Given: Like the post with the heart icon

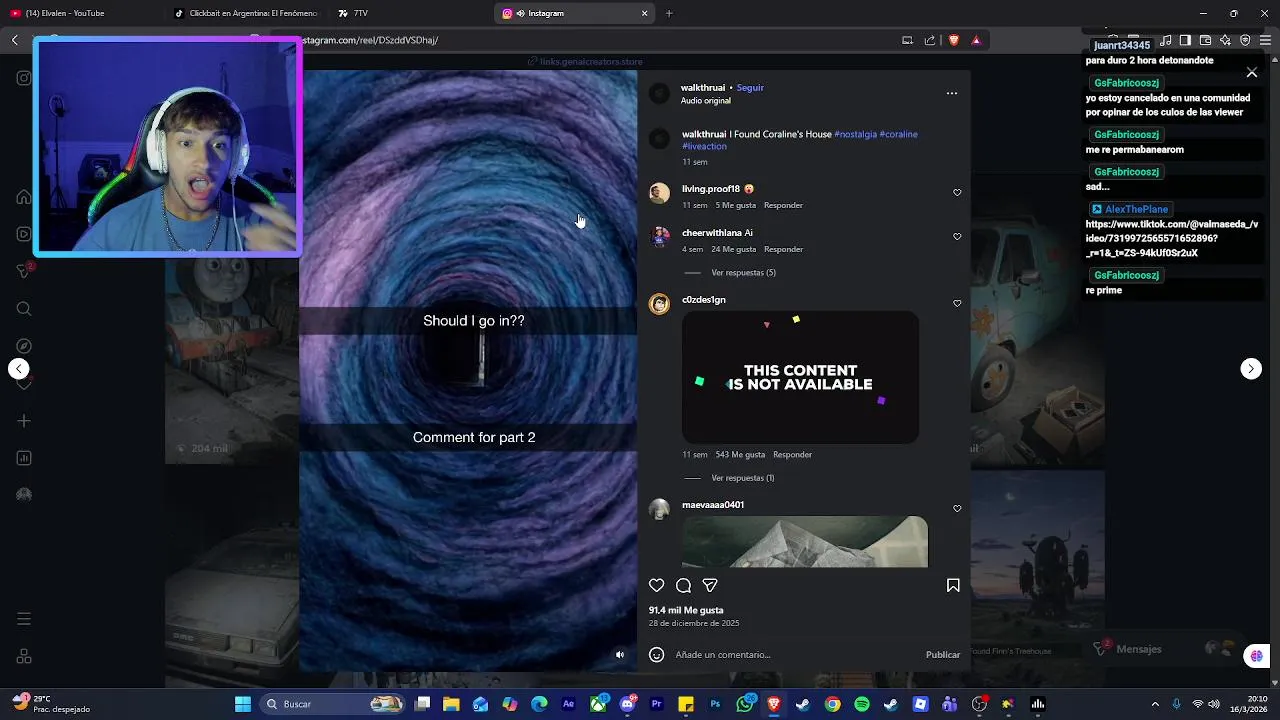Looking at the screenshot, I should 656,586.
